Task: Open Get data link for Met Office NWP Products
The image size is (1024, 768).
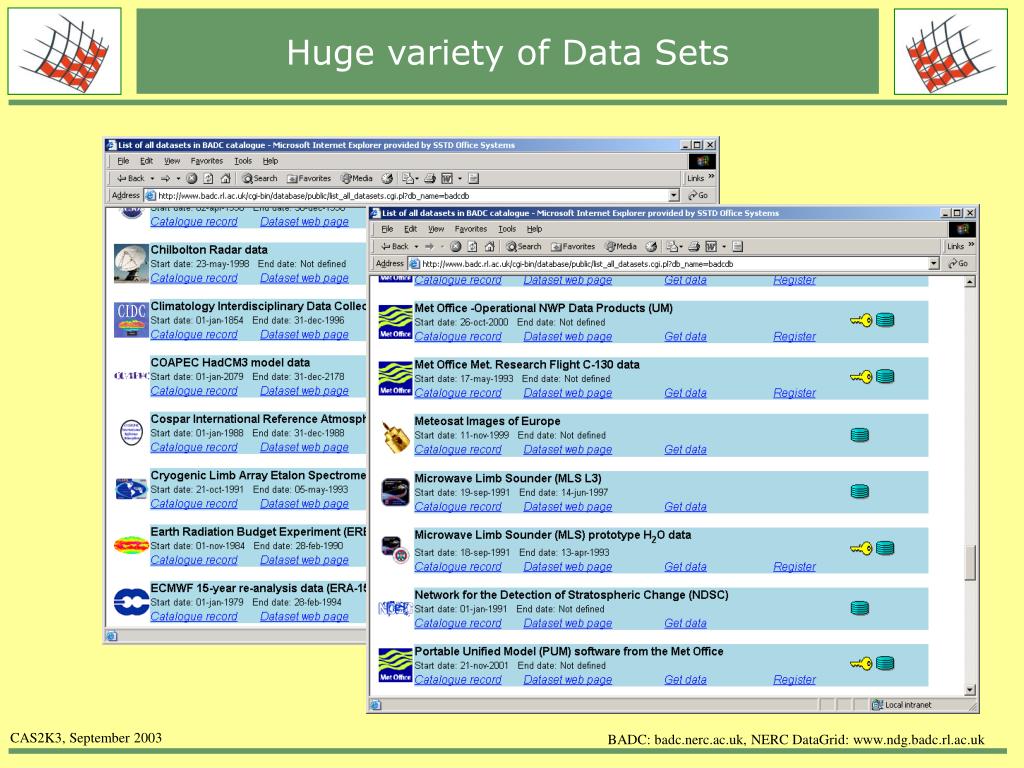Action: point(685,336)
